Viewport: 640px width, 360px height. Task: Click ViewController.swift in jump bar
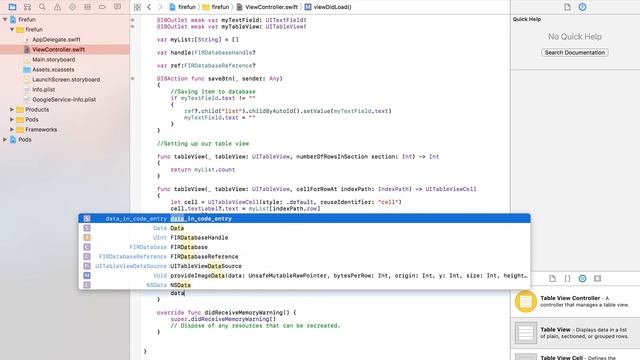pos(267,7)
